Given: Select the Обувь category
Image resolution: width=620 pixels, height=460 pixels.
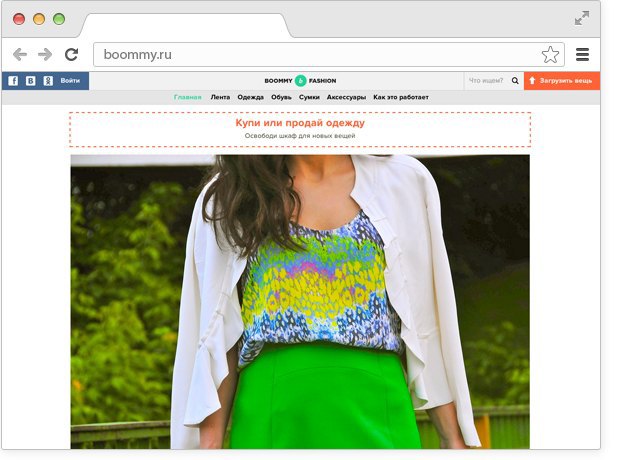Looking at the screenshot, I should click(281, 98).
